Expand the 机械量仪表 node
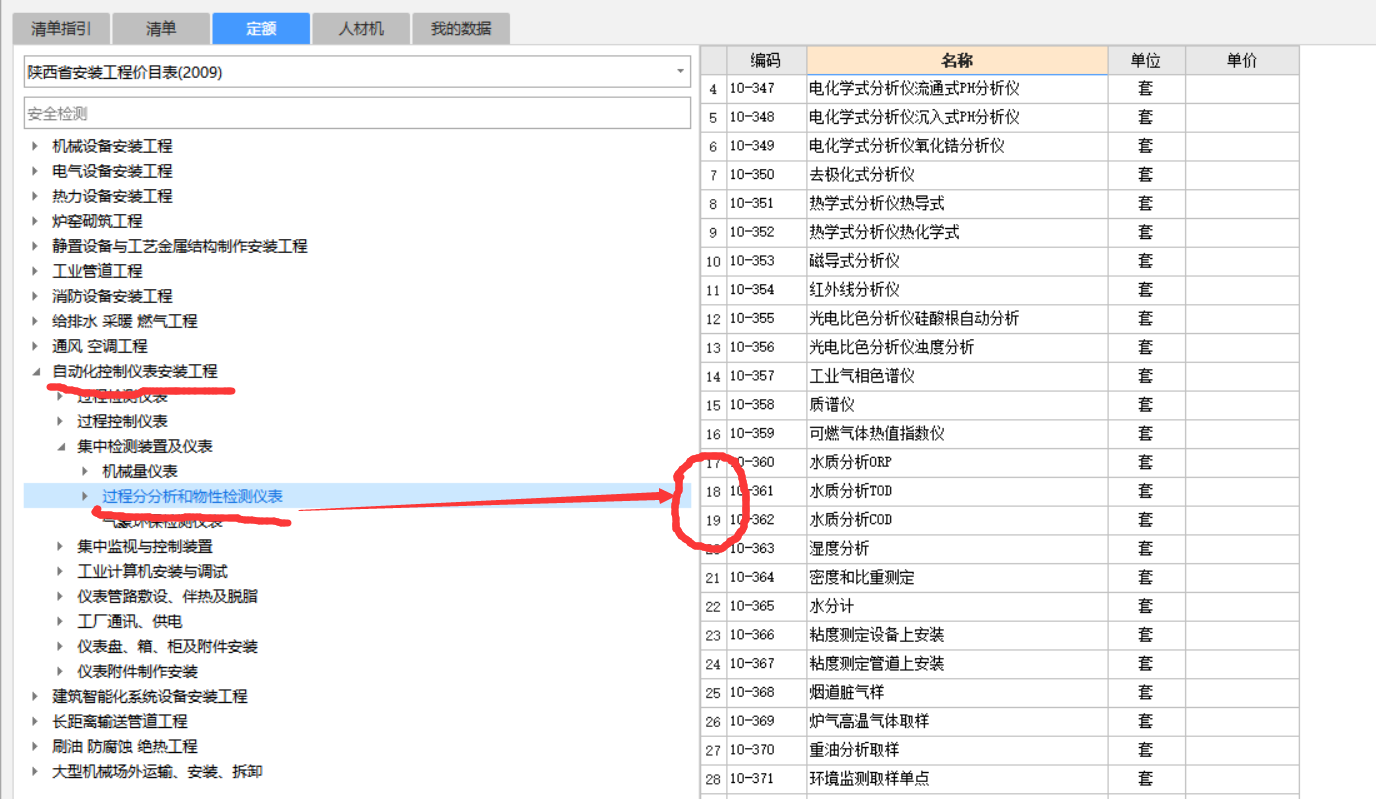The image size is (1376, 799). pos(85,471)
